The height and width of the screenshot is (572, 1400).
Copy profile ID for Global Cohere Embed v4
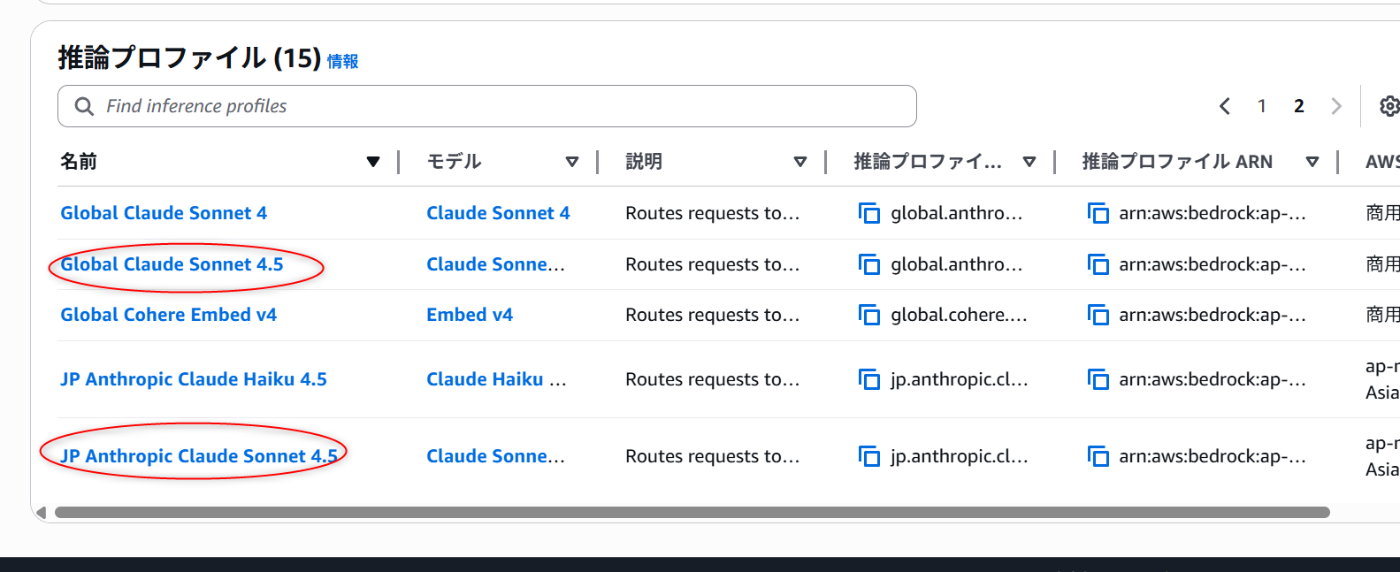point(870,315)
